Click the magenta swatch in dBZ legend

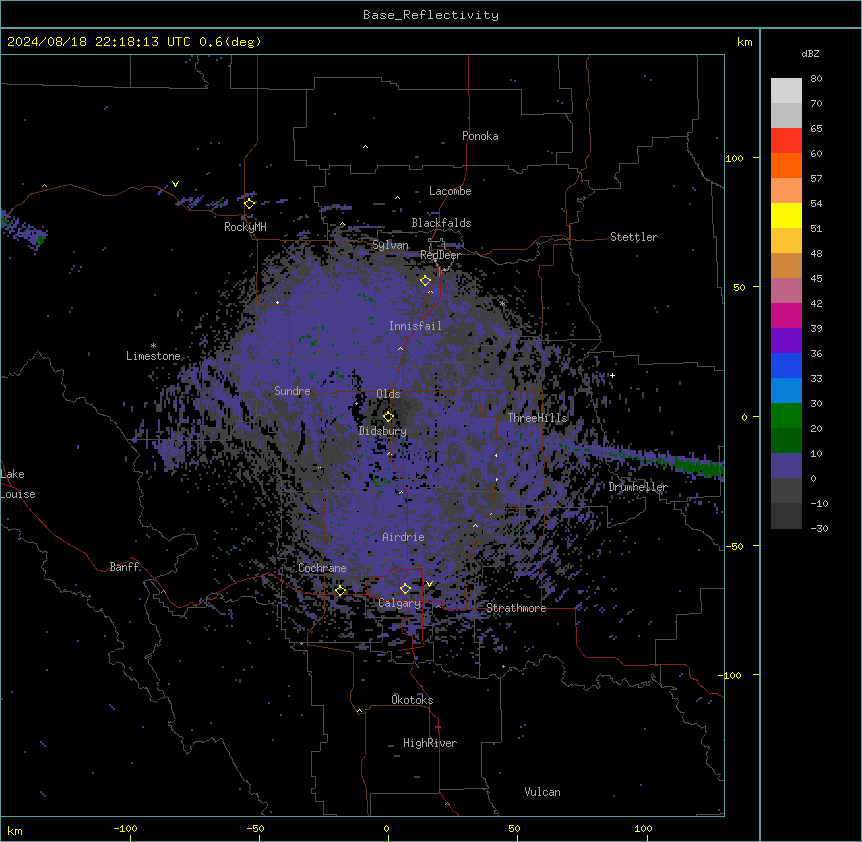[x=786, y=315]
